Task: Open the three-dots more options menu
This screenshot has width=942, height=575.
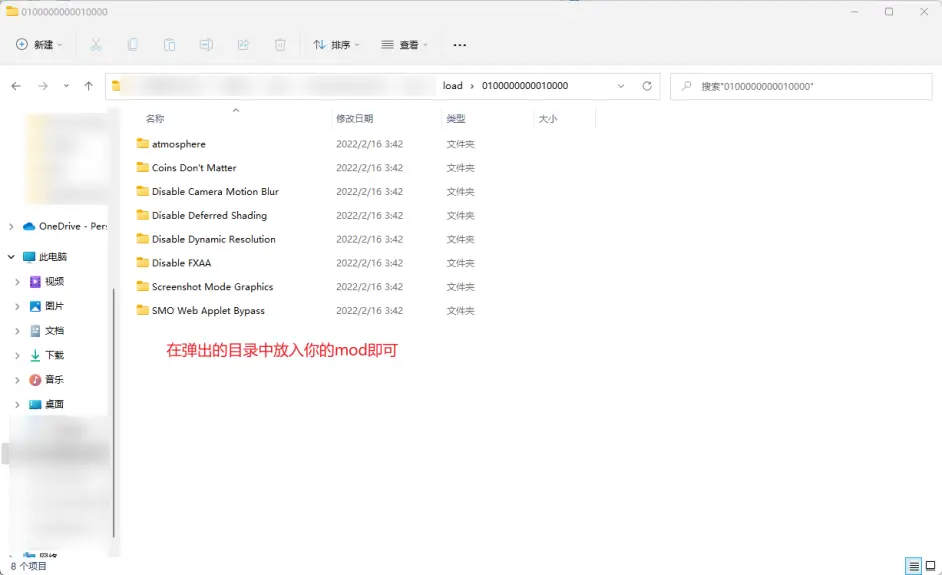Action: point(460,45)
